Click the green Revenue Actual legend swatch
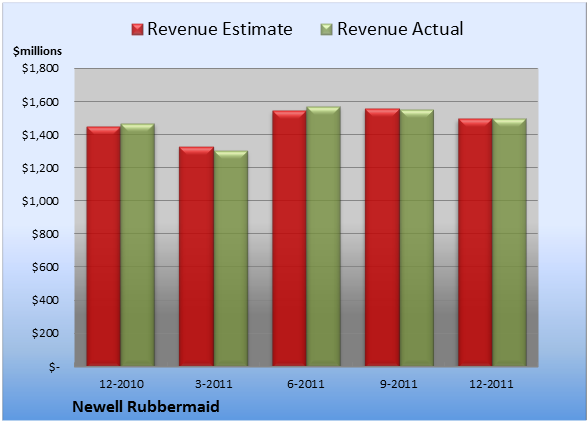This screenshot has height=422, width=588. [x=327, y=29]
